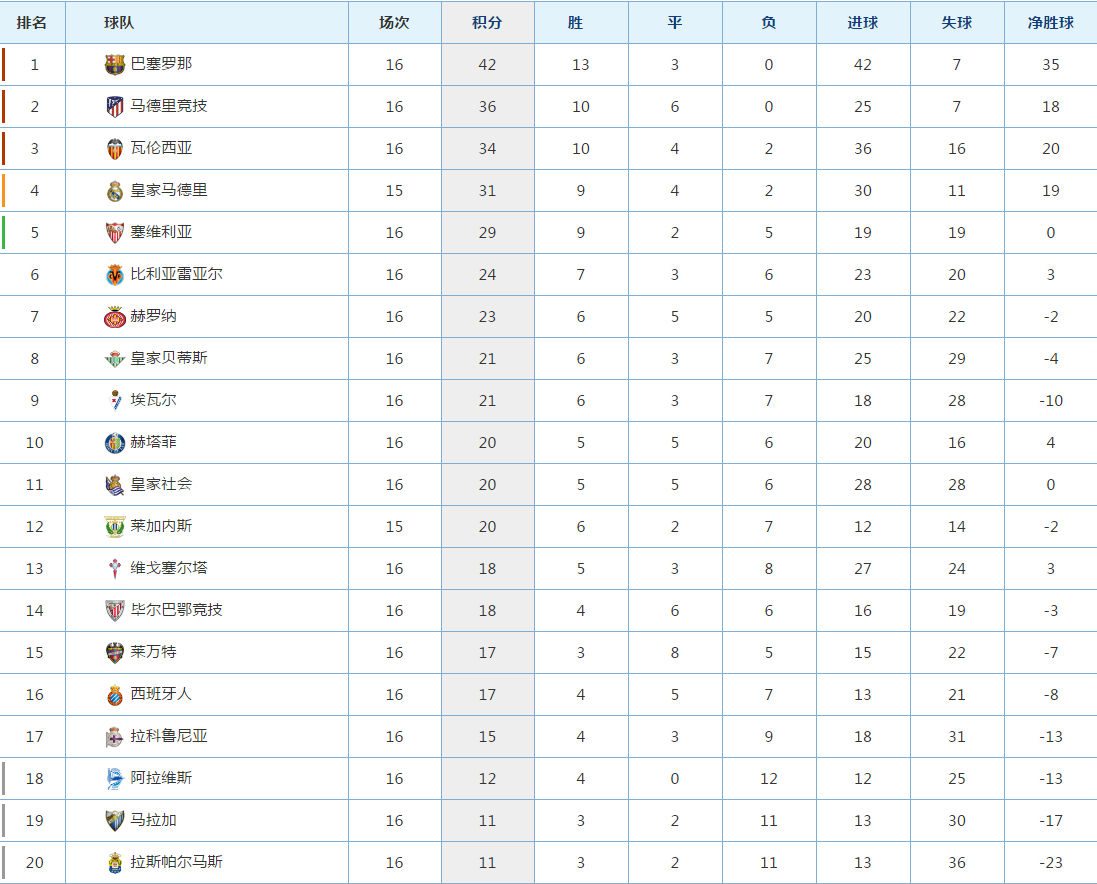The image size is (1097, 884).
Task: Click the Málaga crest icon
Action: (x=115, y=820)
